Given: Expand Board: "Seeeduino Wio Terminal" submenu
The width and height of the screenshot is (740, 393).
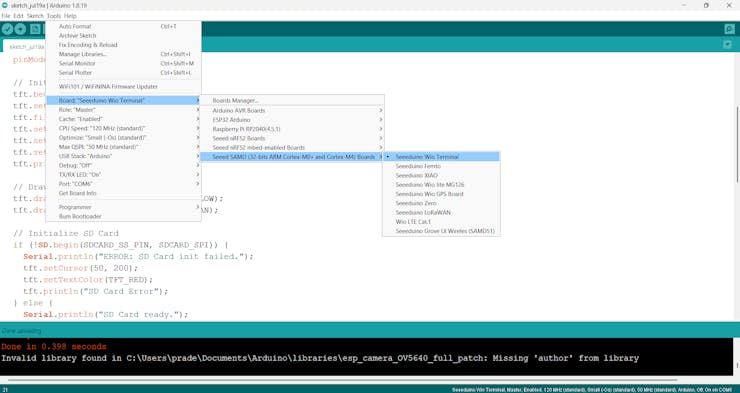Looking at the screenshot, I should pyautogui.click(x=123, y=100).
